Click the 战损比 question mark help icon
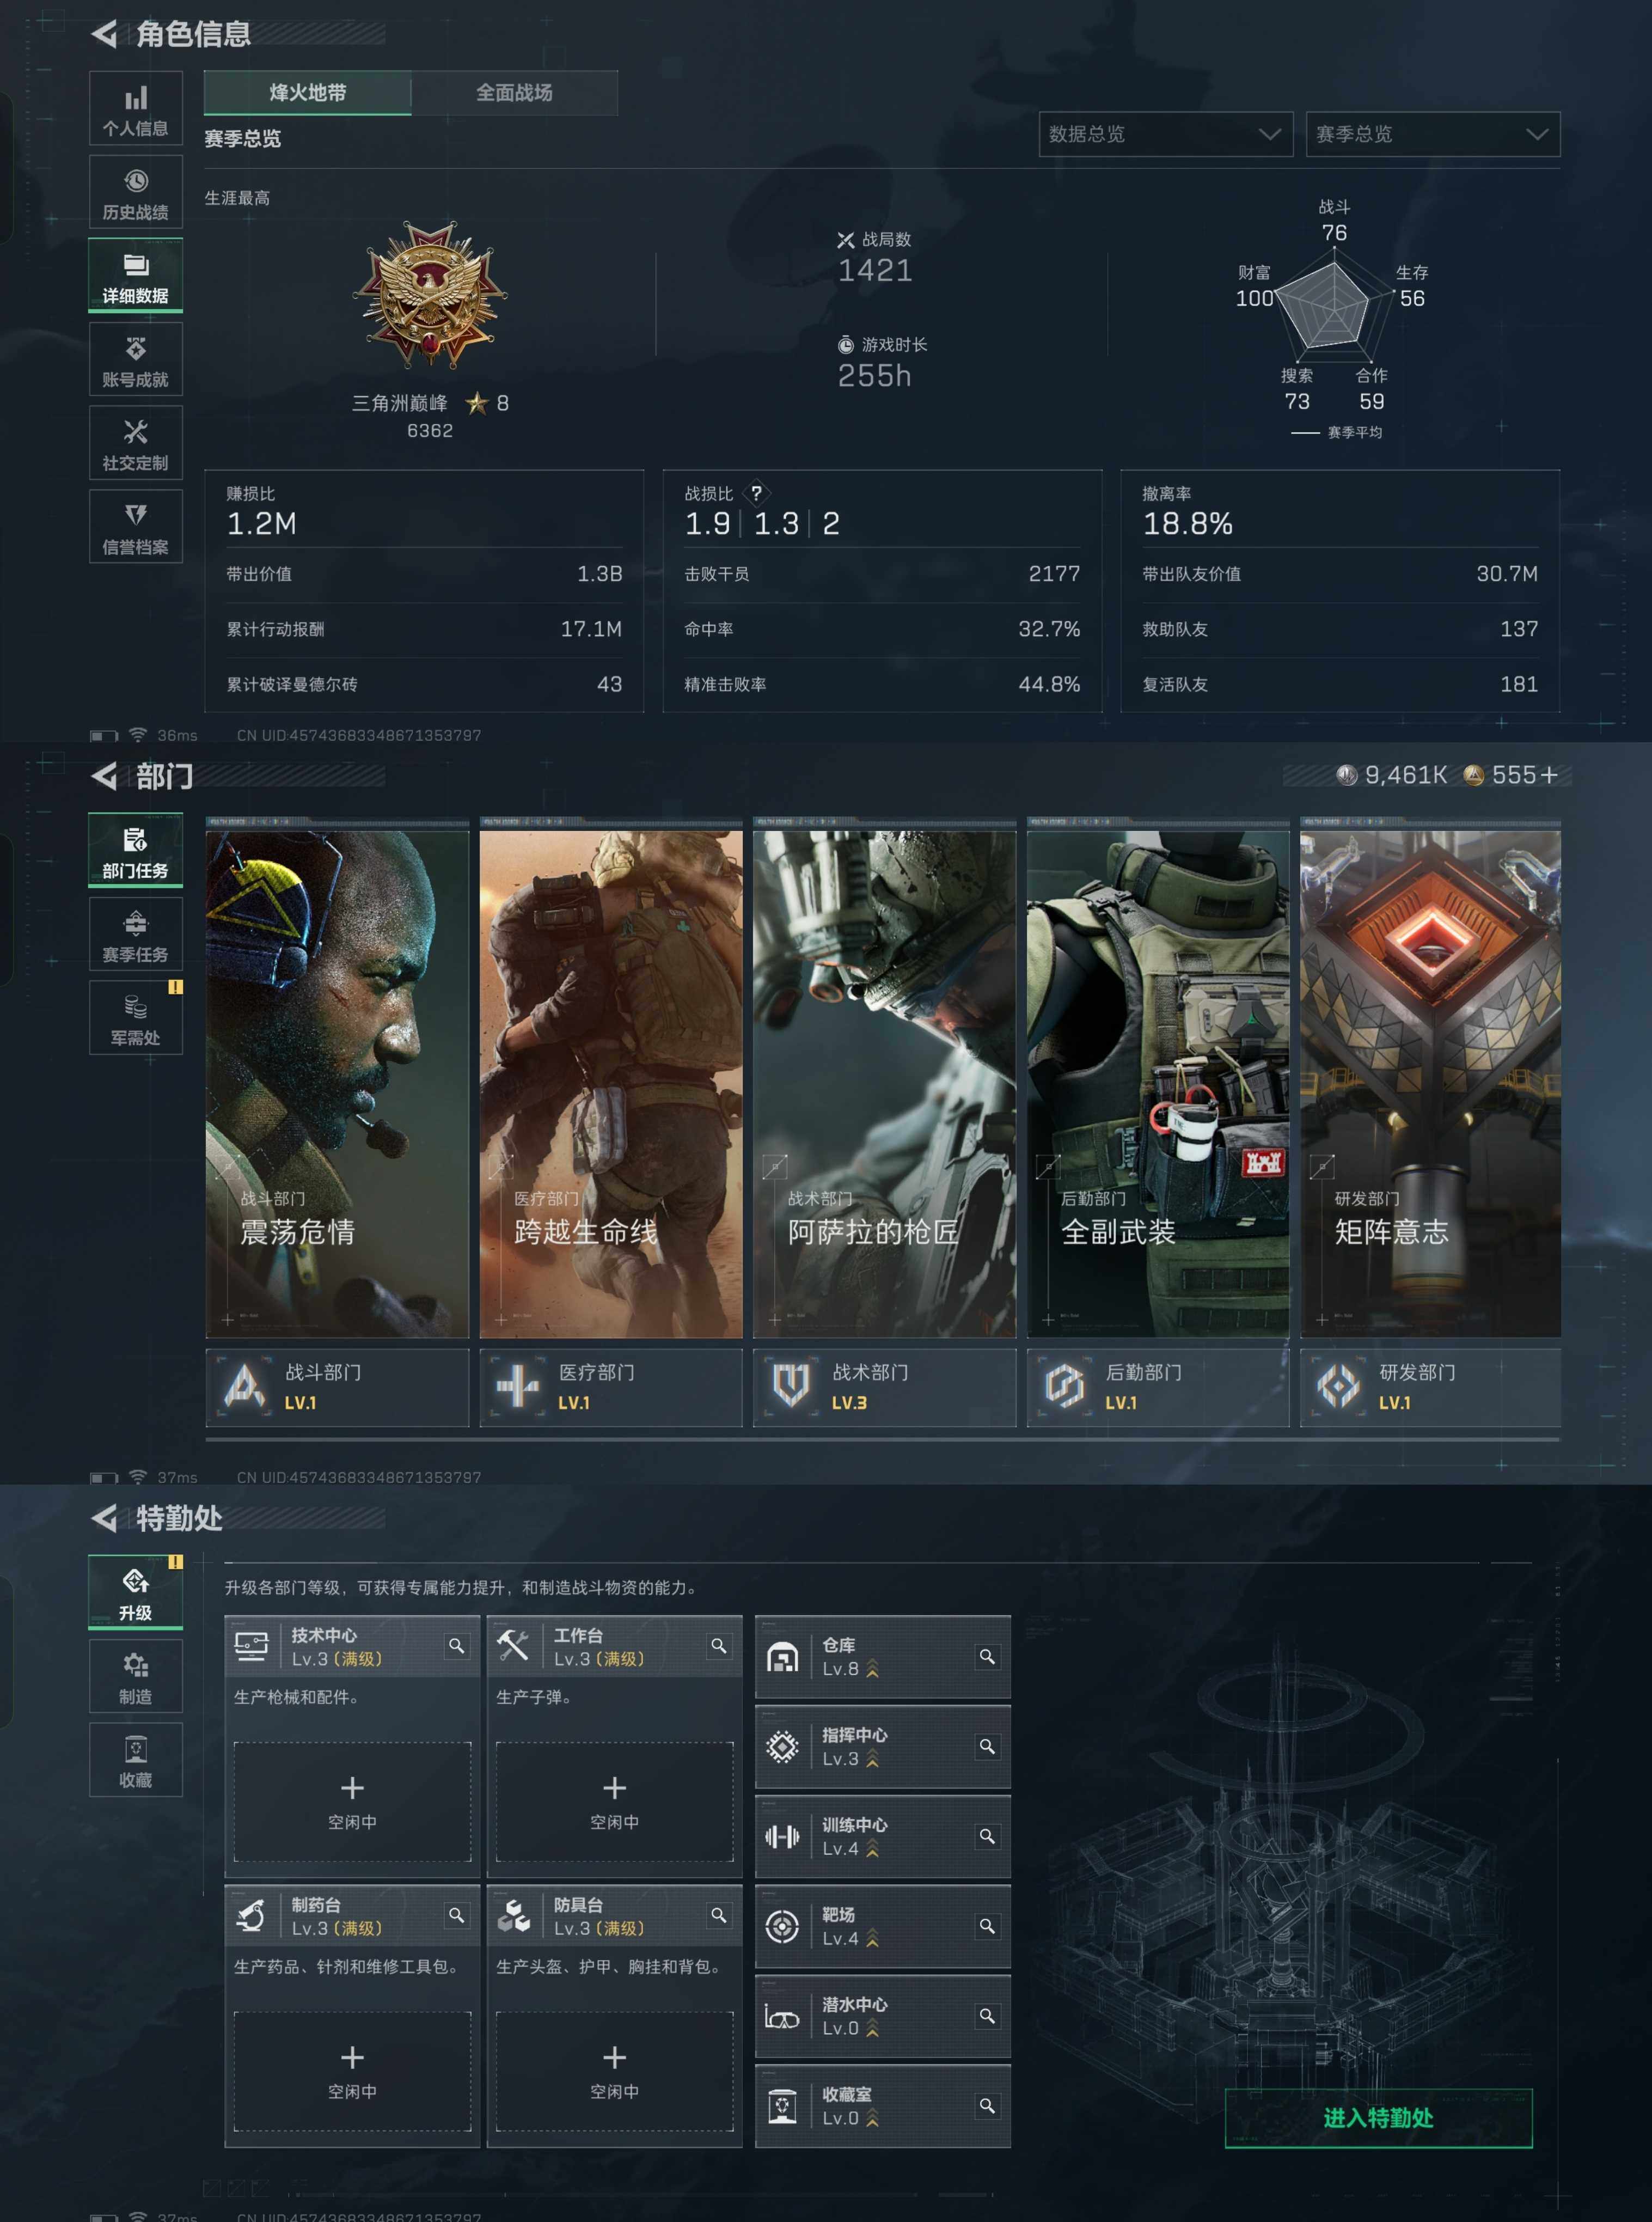 tap(757, 493)
